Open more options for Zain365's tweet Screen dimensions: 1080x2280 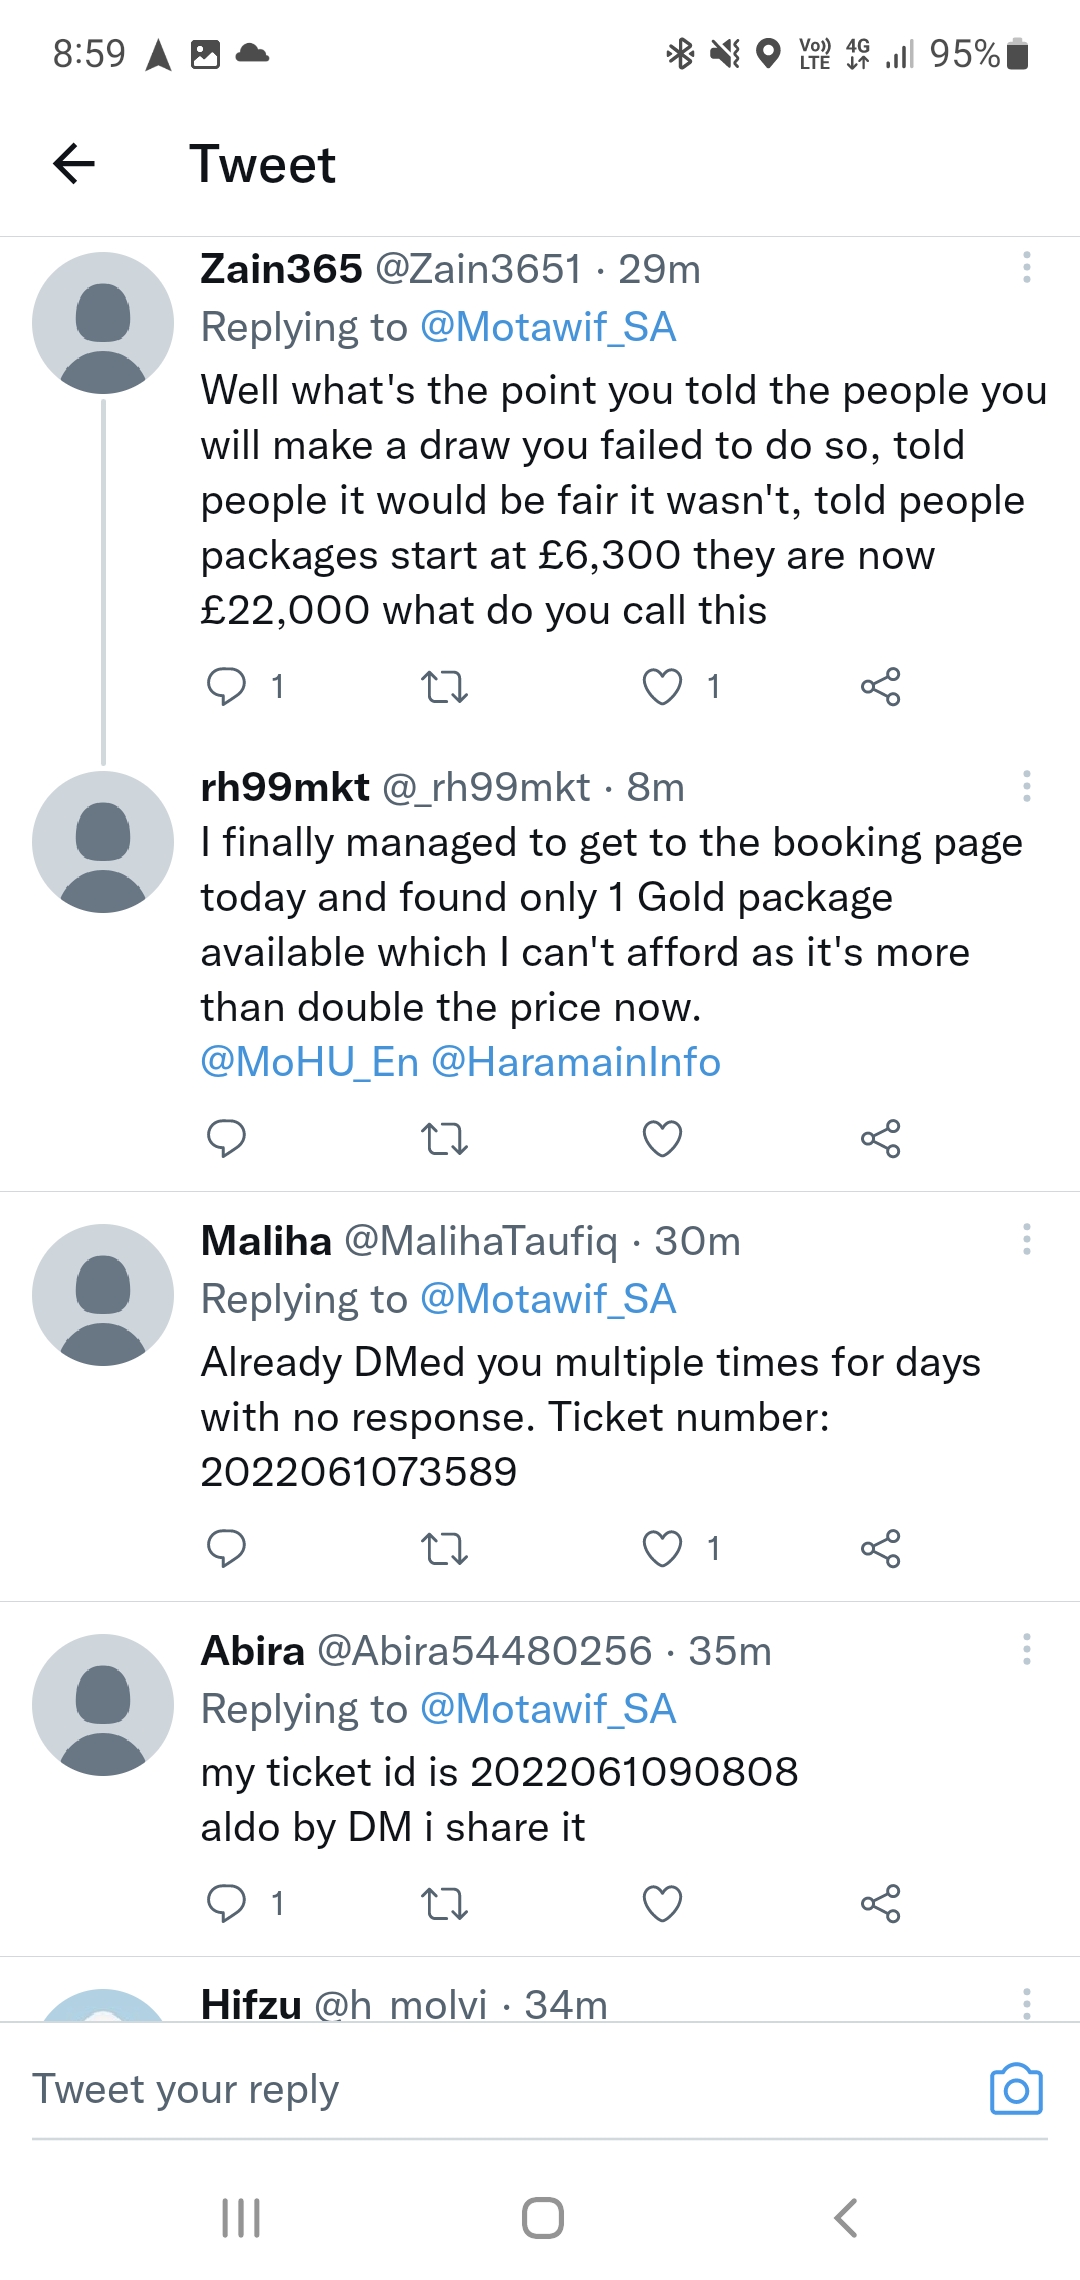pos(1026,268)
